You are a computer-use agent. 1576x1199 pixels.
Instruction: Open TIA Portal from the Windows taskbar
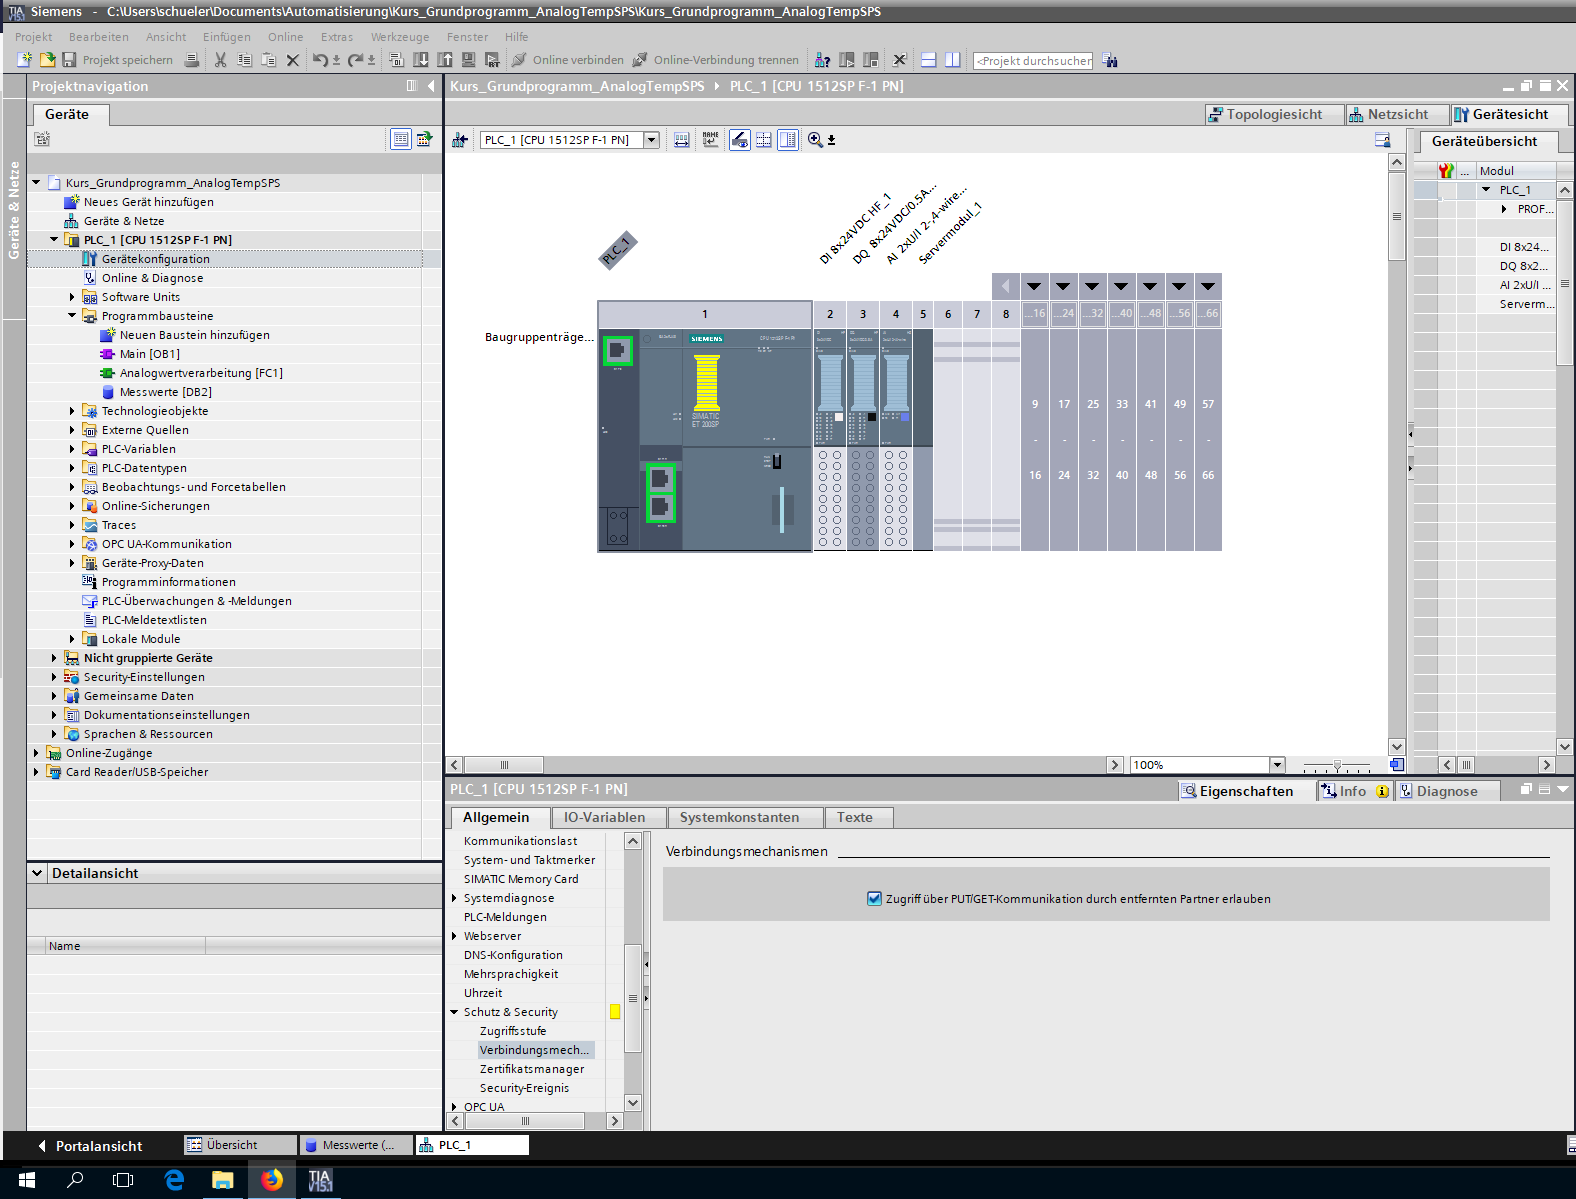pyautogui.click(x=320, y=1180)
